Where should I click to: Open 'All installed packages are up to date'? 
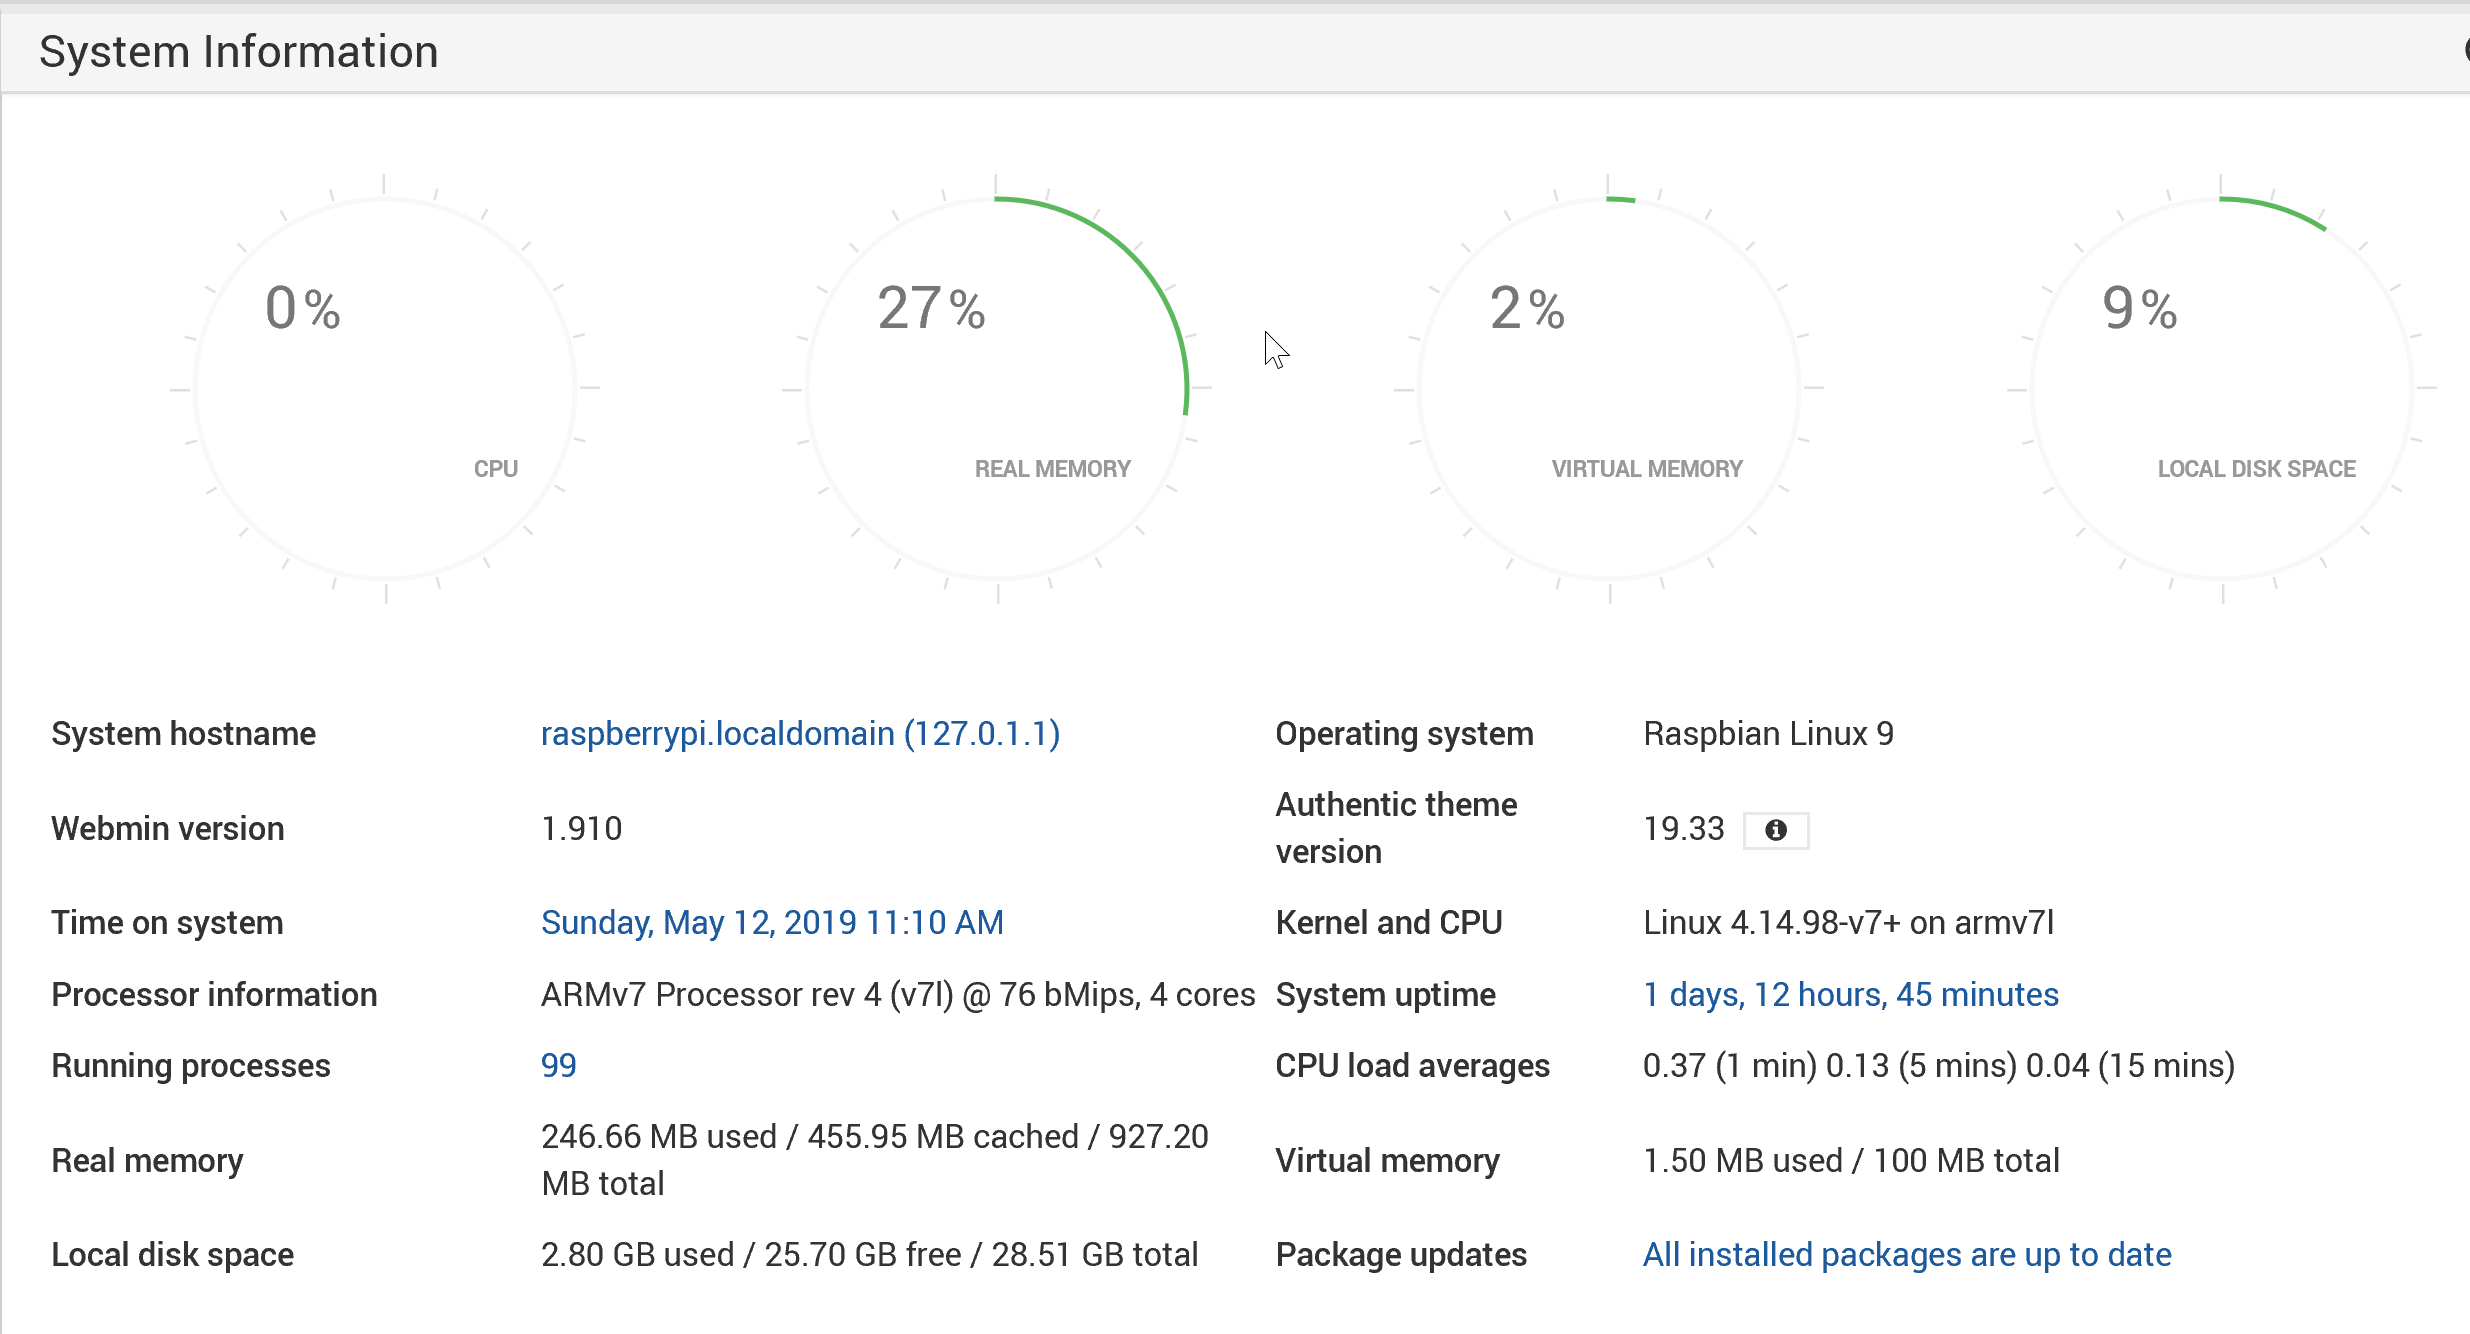click(x=1907, y=1255)
